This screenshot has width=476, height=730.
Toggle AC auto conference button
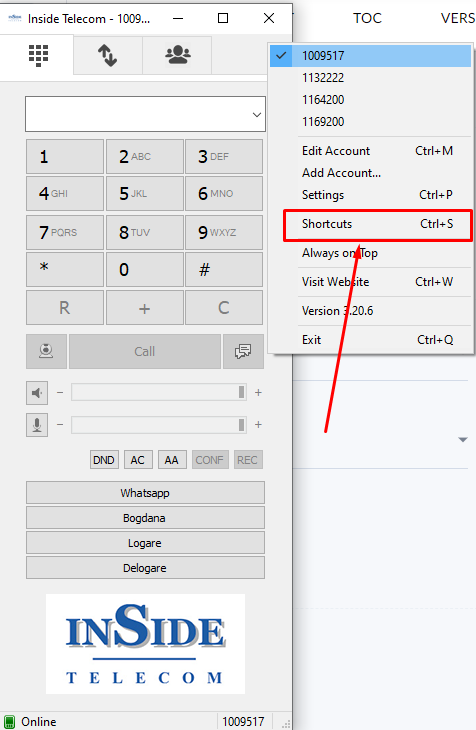[137, 460]
